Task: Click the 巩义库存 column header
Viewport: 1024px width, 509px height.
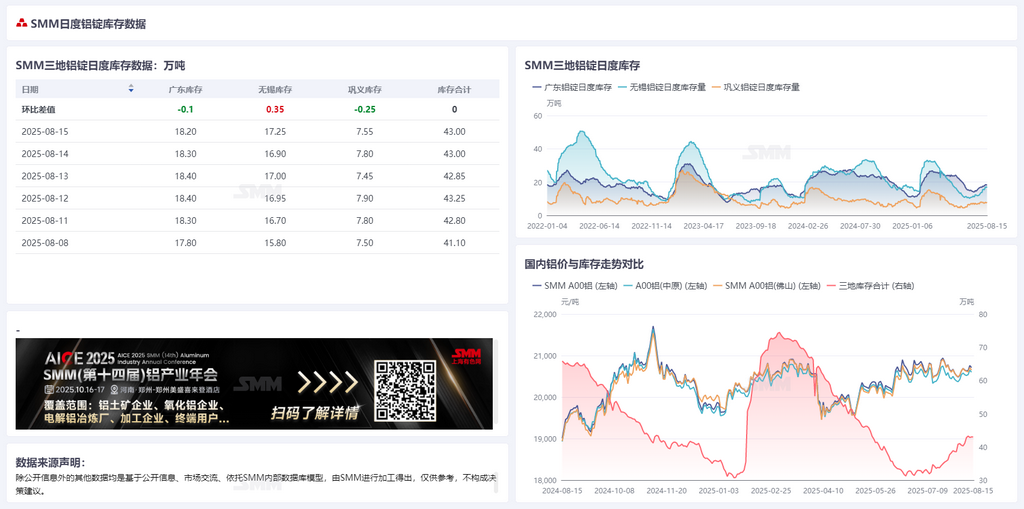Action: point(364,90)
